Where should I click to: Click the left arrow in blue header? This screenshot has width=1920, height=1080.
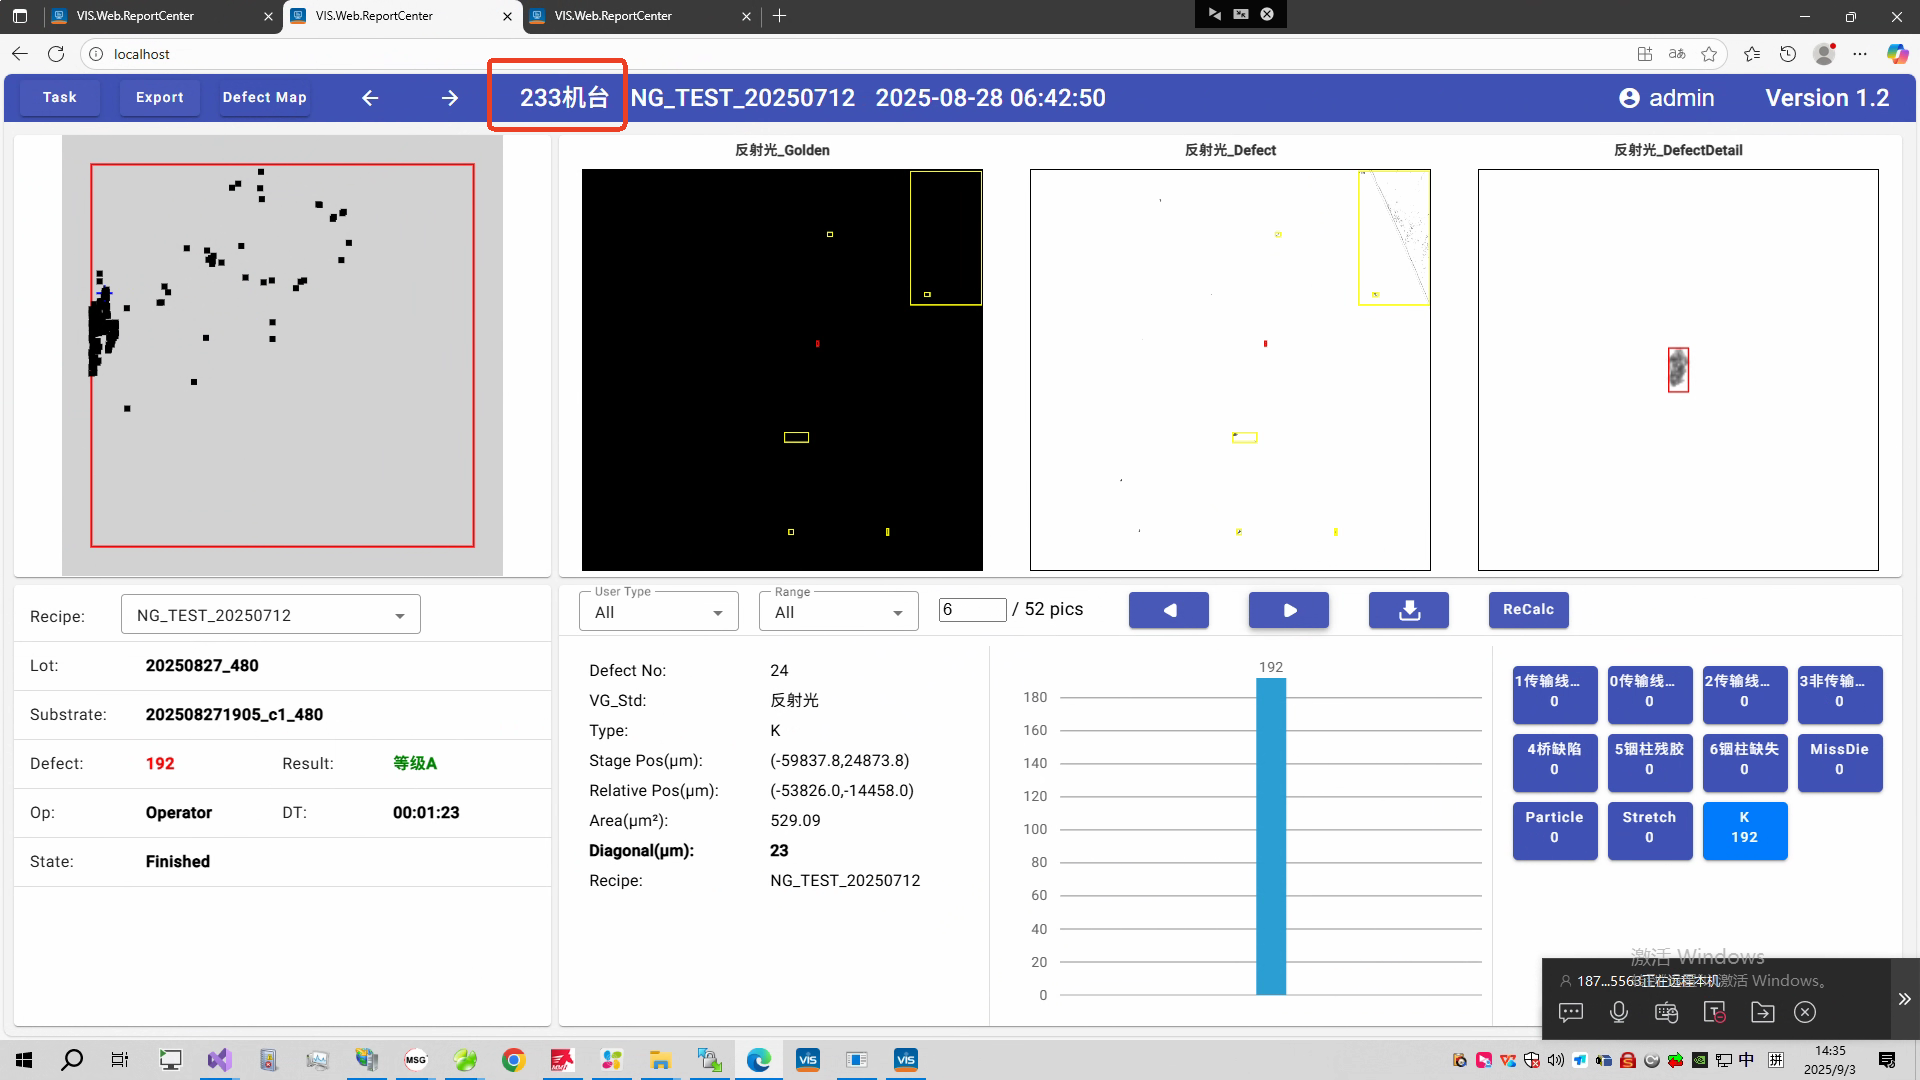pos(370,98)
